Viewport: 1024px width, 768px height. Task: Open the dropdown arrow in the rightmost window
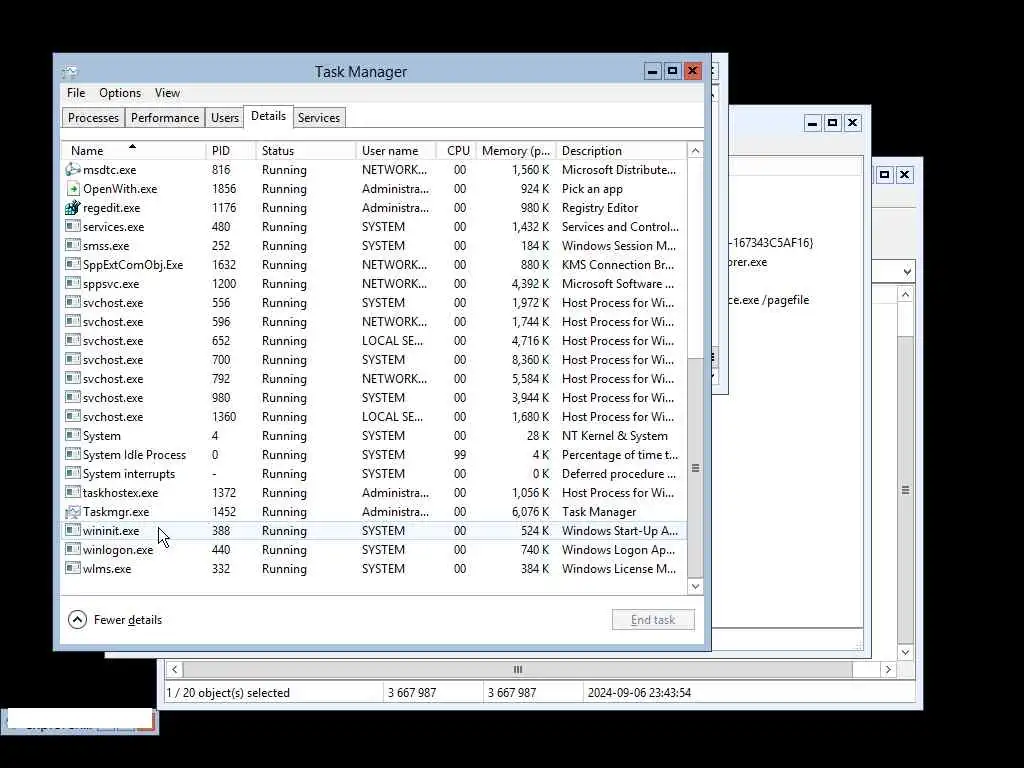coord(906,272)
